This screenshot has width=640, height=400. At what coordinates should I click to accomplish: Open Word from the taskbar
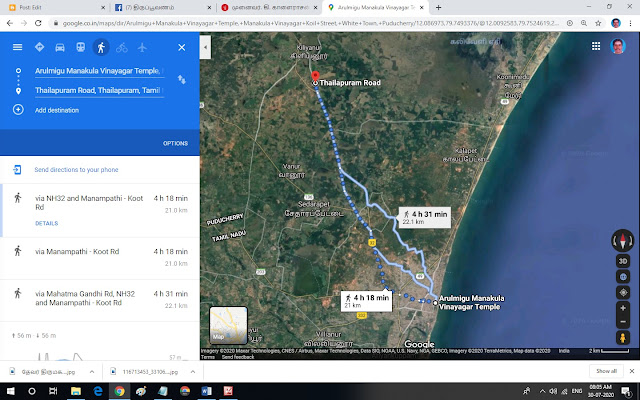point(207,391)
